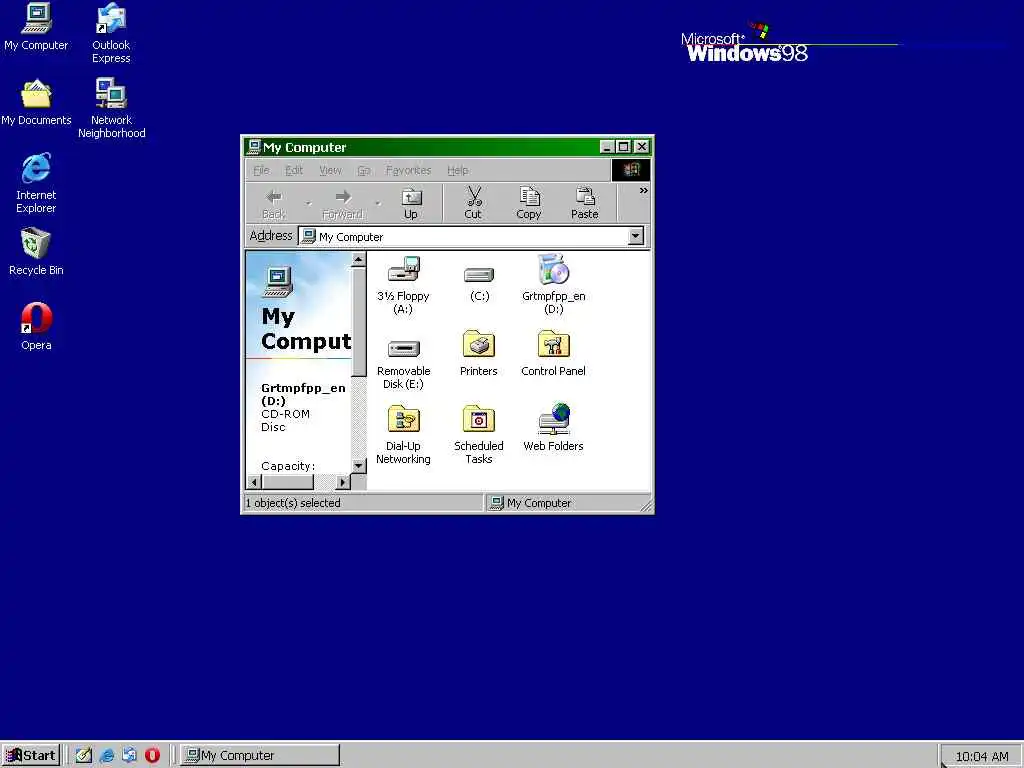The image size is (1024, 768).
Task: Click My Computer title bar system icon
Action: pyautogui.click(x=254, y=147)
